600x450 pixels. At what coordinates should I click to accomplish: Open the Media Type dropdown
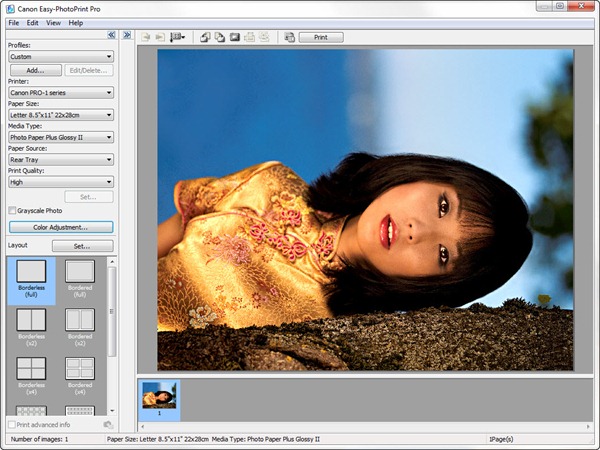(x=60, y=137)
